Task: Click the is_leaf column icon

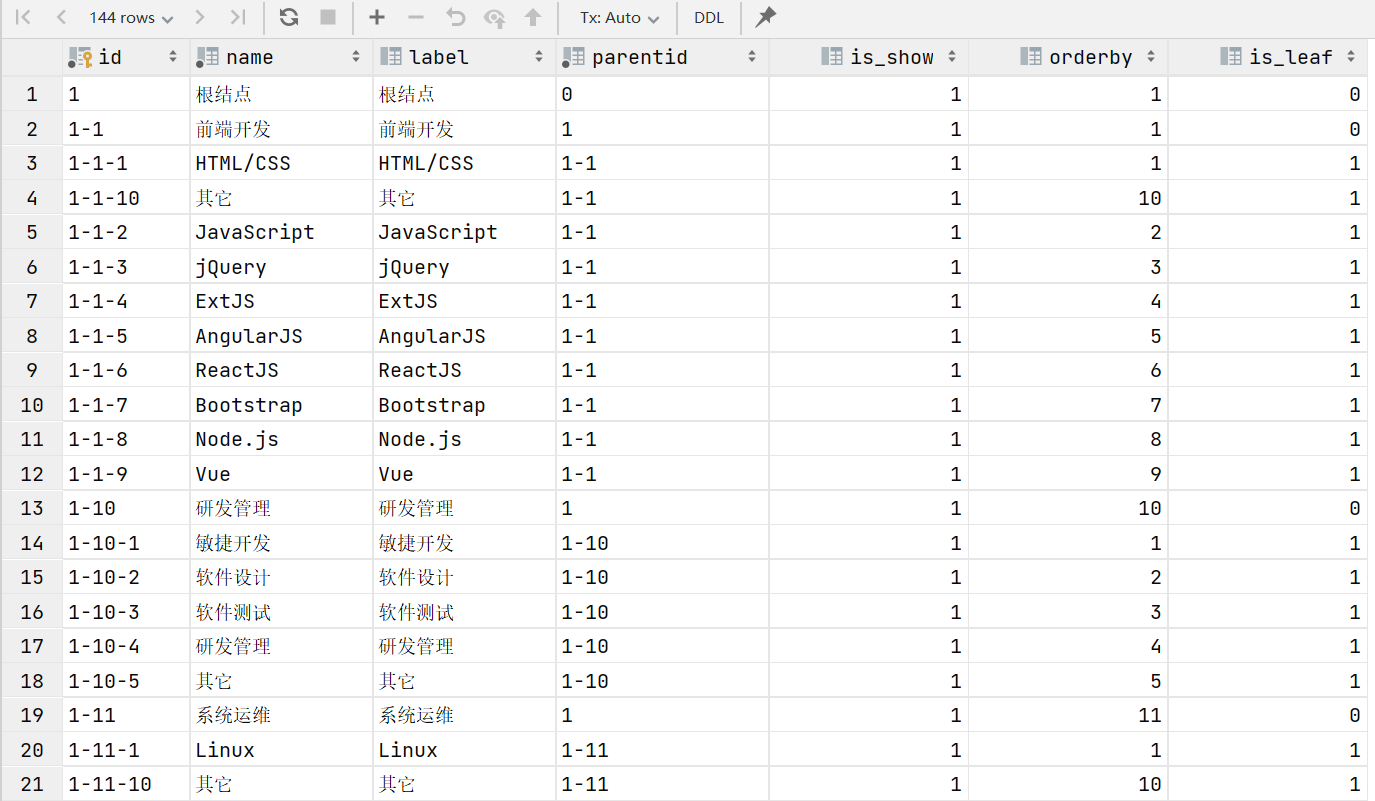Action: tap(1231, 57)
